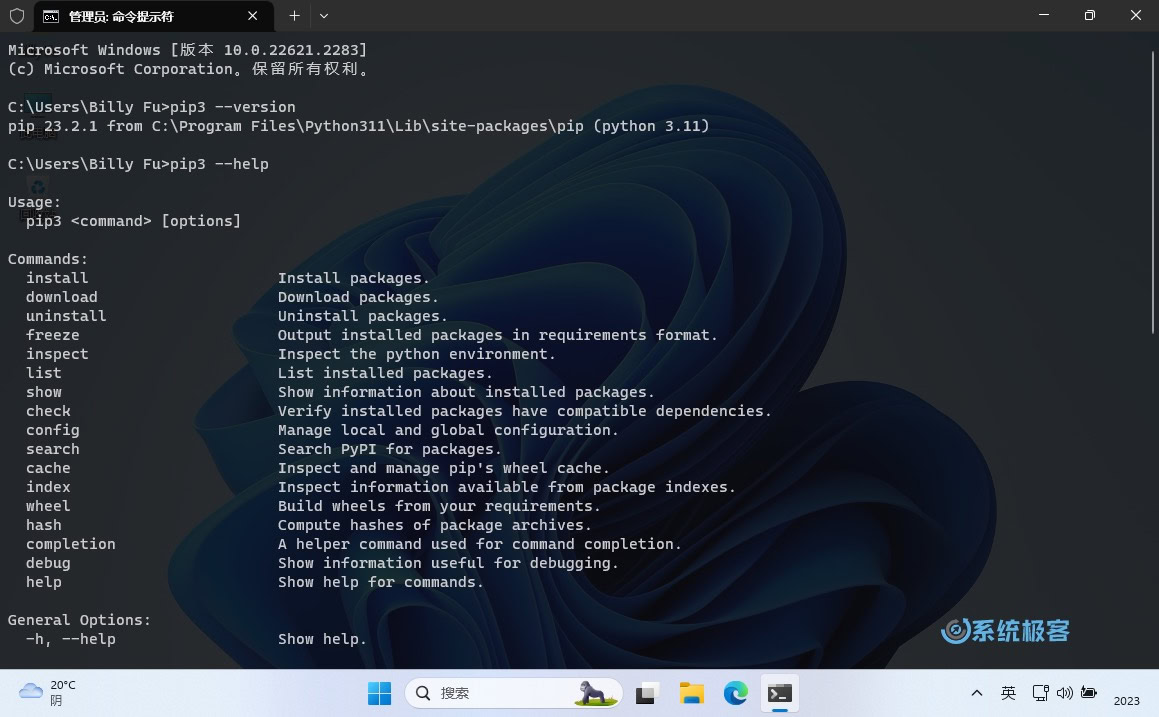Click the Windows Start button
Viewport: 1159px width, 717px height.
pyautogui.click(x=379, y=693)
